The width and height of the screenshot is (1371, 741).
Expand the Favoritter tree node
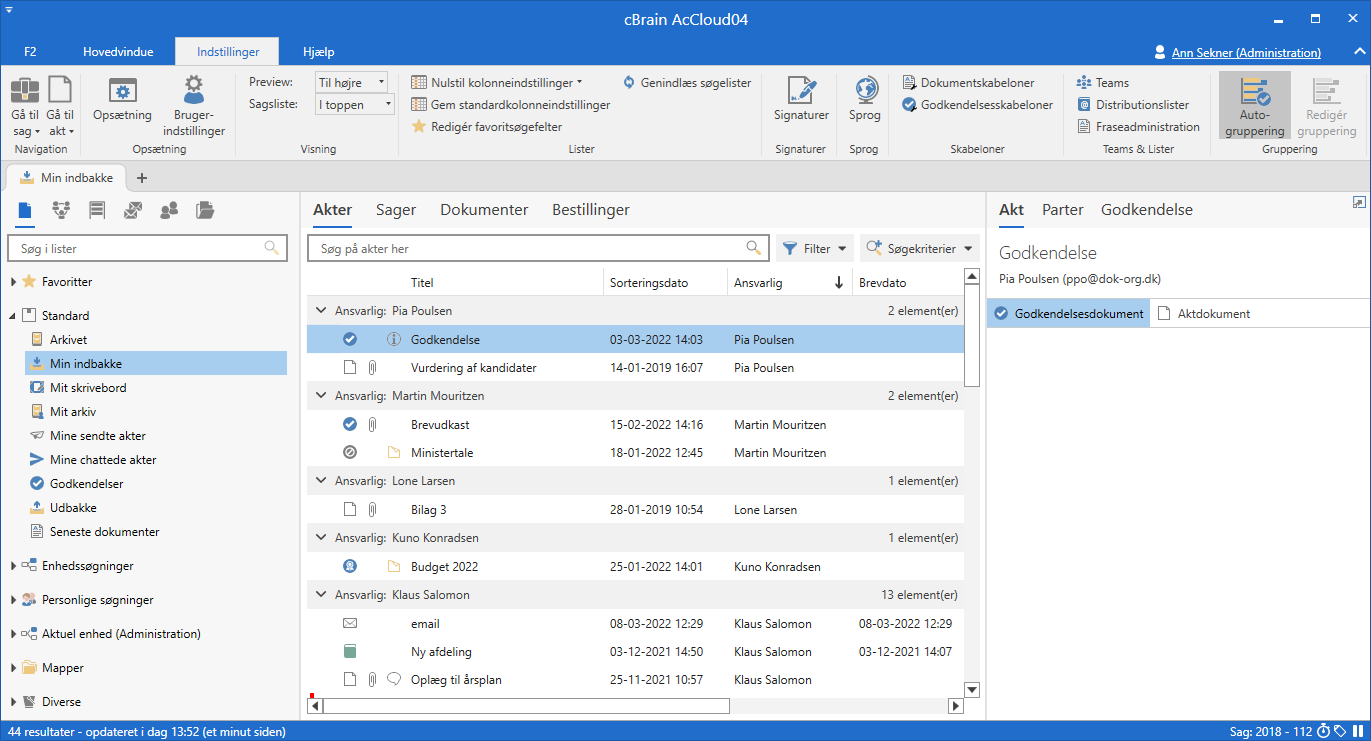click(x=13, y=282)
